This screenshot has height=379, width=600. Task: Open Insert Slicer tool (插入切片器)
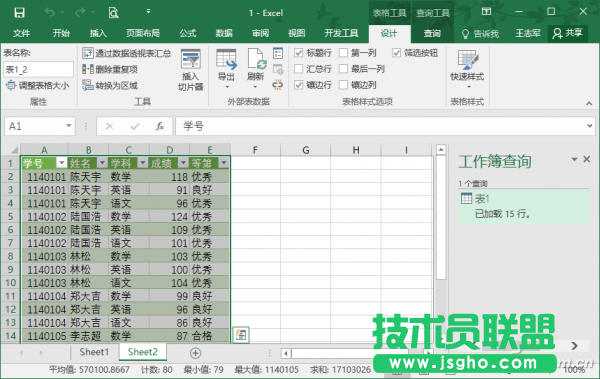[x=191, y=70]
